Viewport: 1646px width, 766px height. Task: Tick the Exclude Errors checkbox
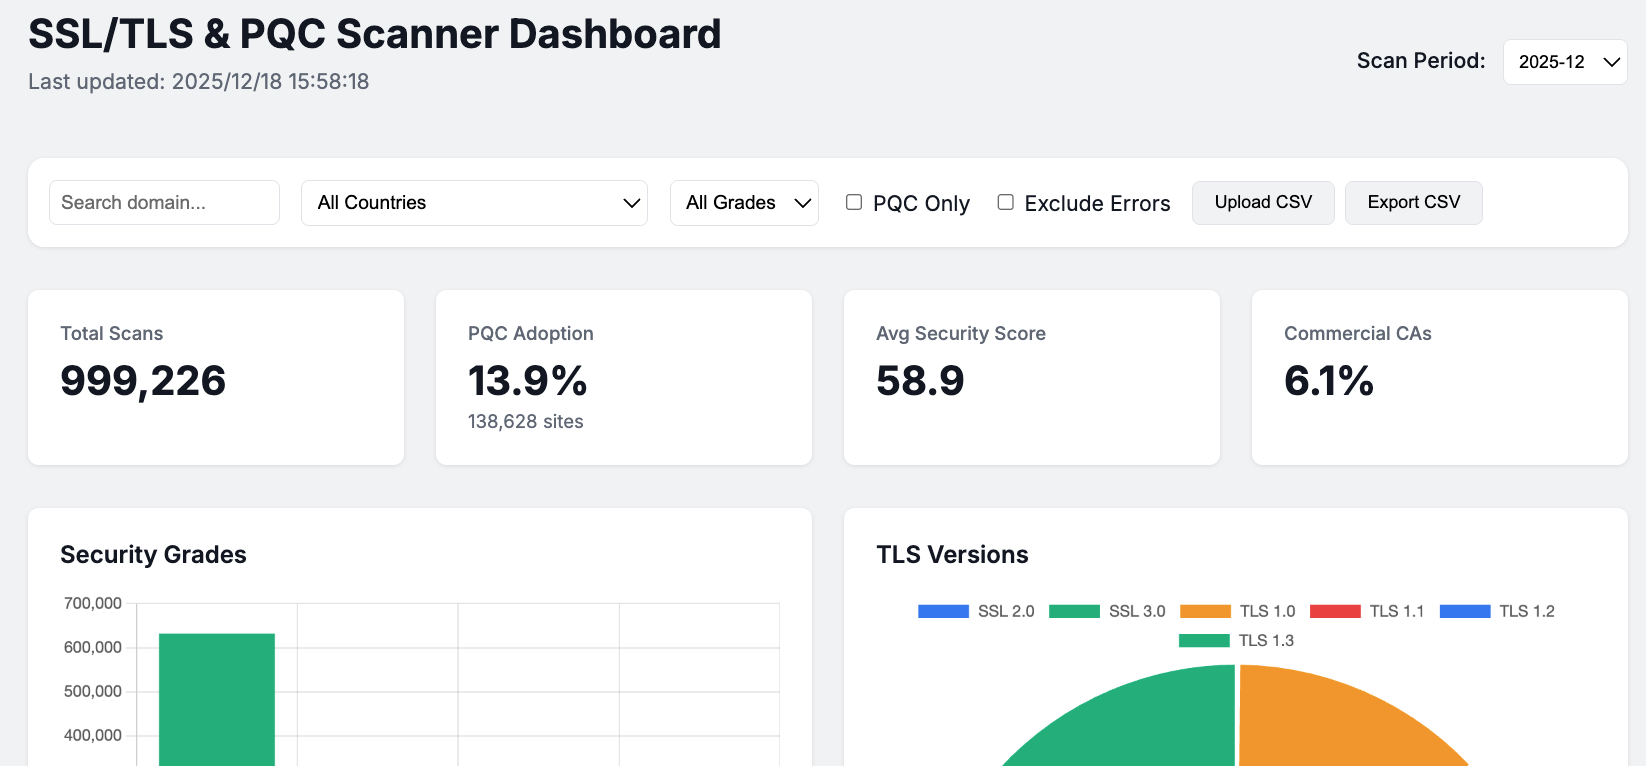click(1006, 202)
